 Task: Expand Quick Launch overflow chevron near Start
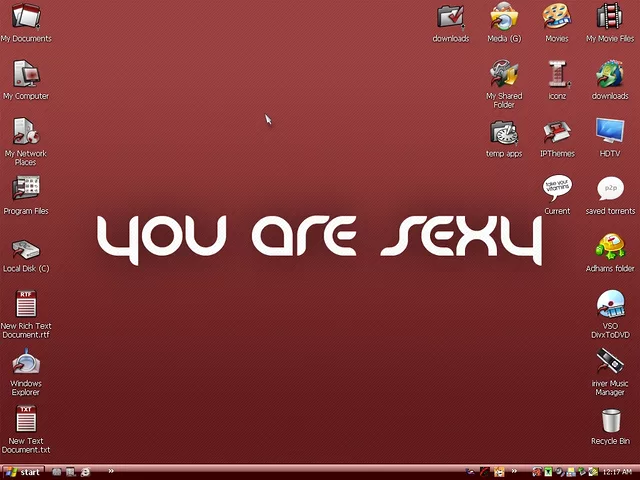coord(111,471)
